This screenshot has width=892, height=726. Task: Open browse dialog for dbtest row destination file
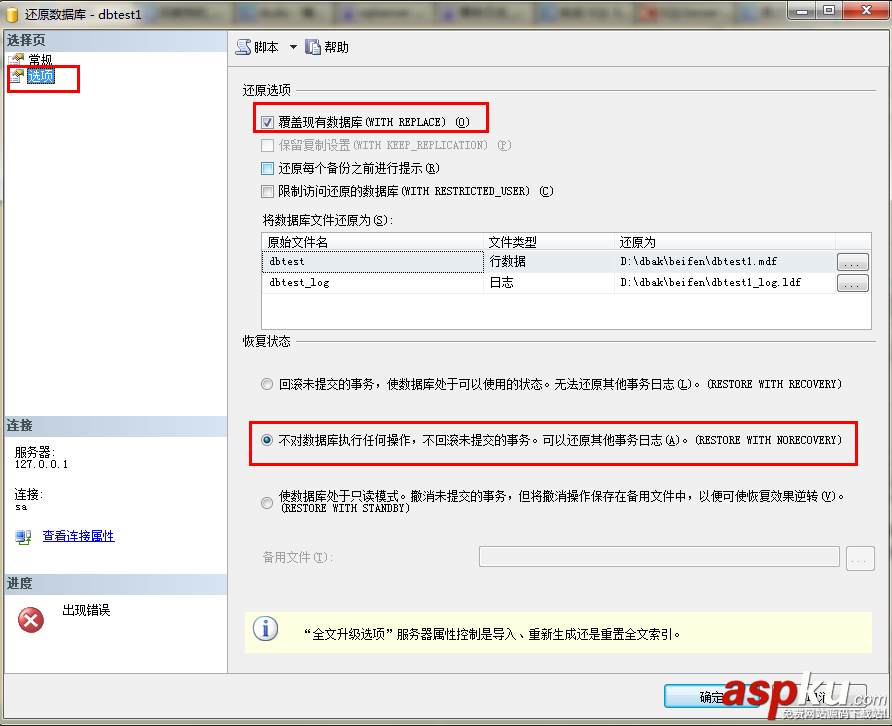[x=854, y=262]
